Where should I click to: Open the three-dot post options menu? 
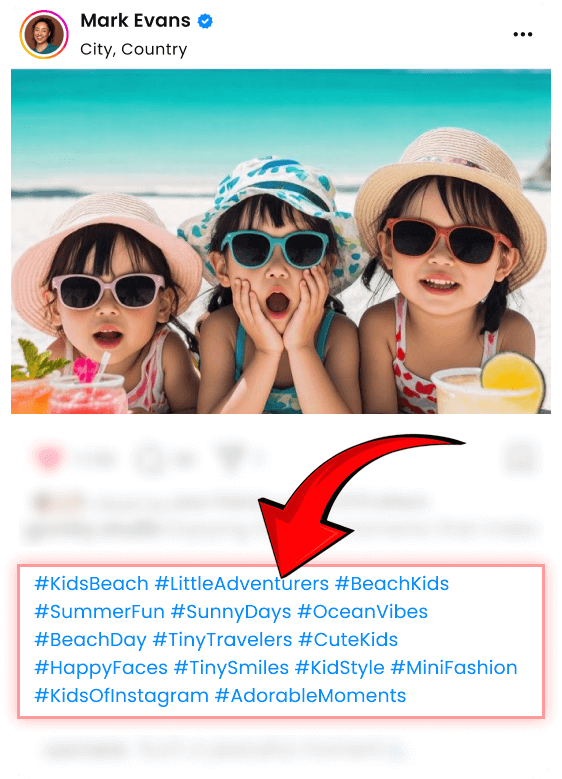pos(523,34)
